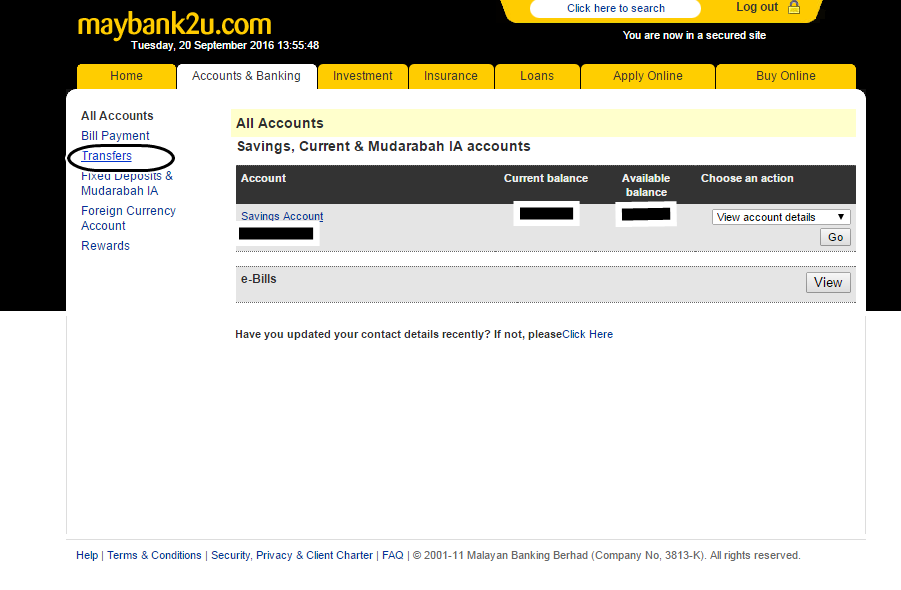
Task: Follow the Click Here contact details link
Action: click(x=587, y=334)
